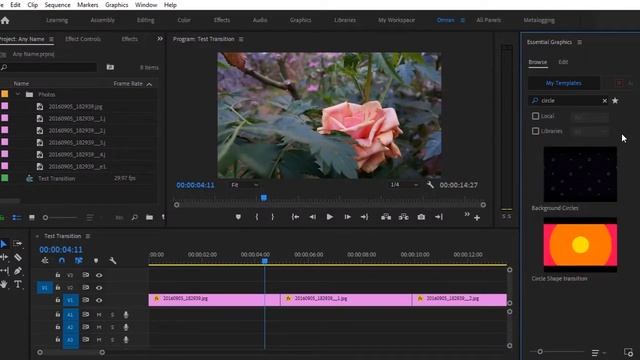
Task: Mute audio track A1
Action: [x=99, y=315]
